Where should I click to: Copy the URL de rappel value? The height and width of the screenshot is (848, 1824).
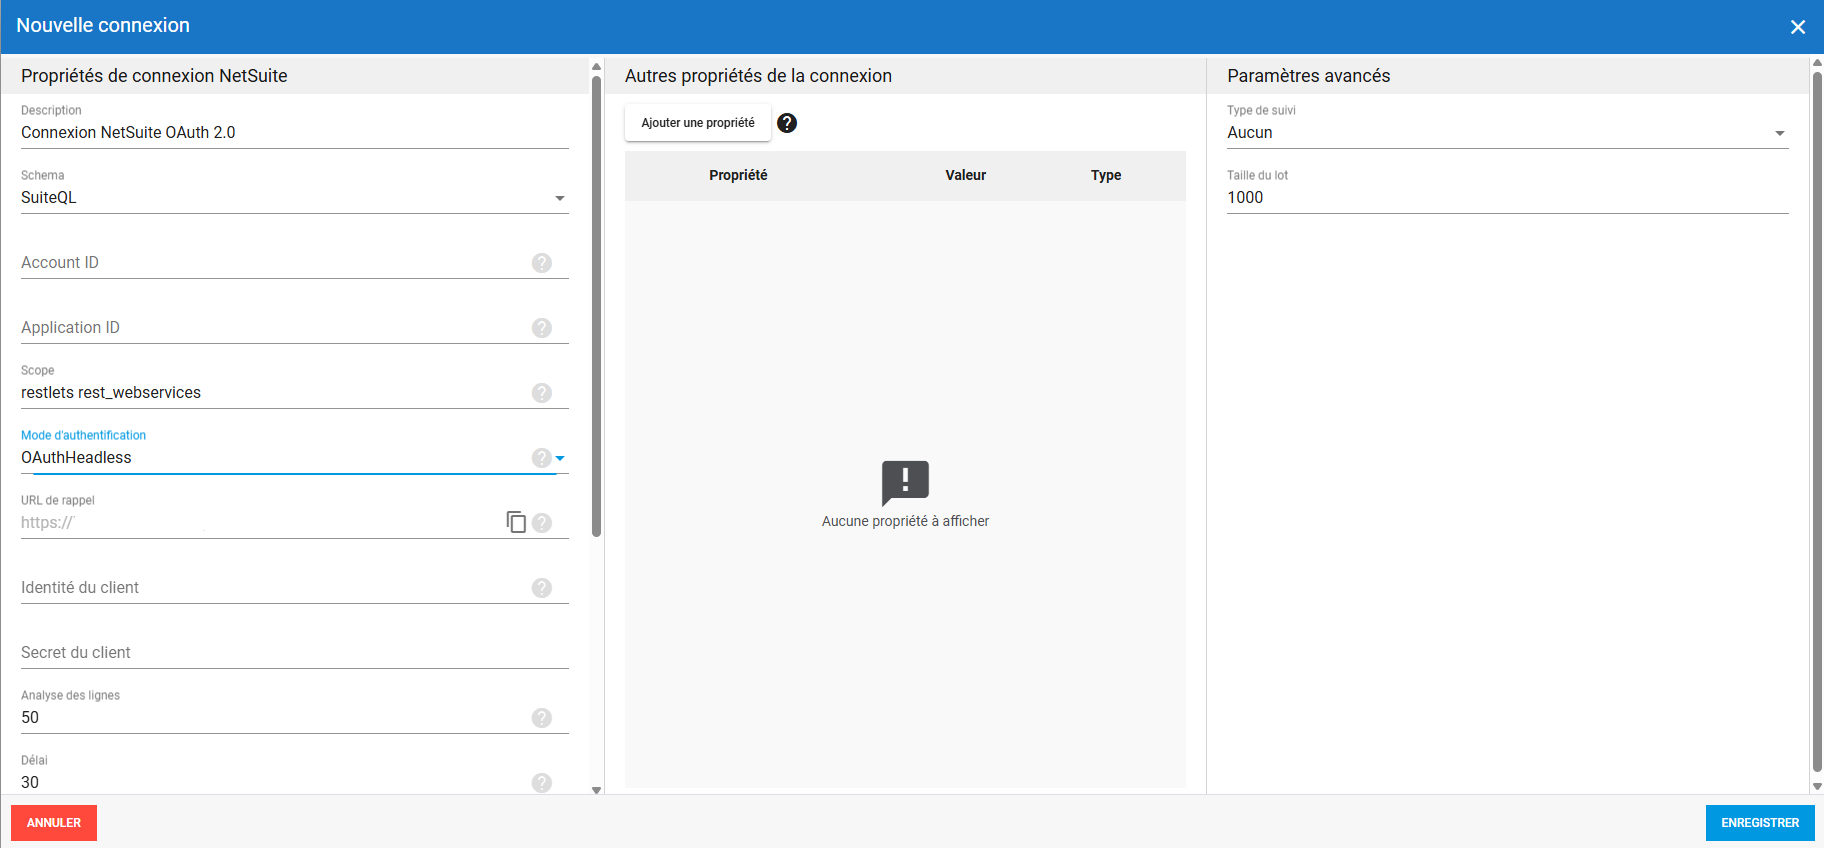(x=516, y=522)
